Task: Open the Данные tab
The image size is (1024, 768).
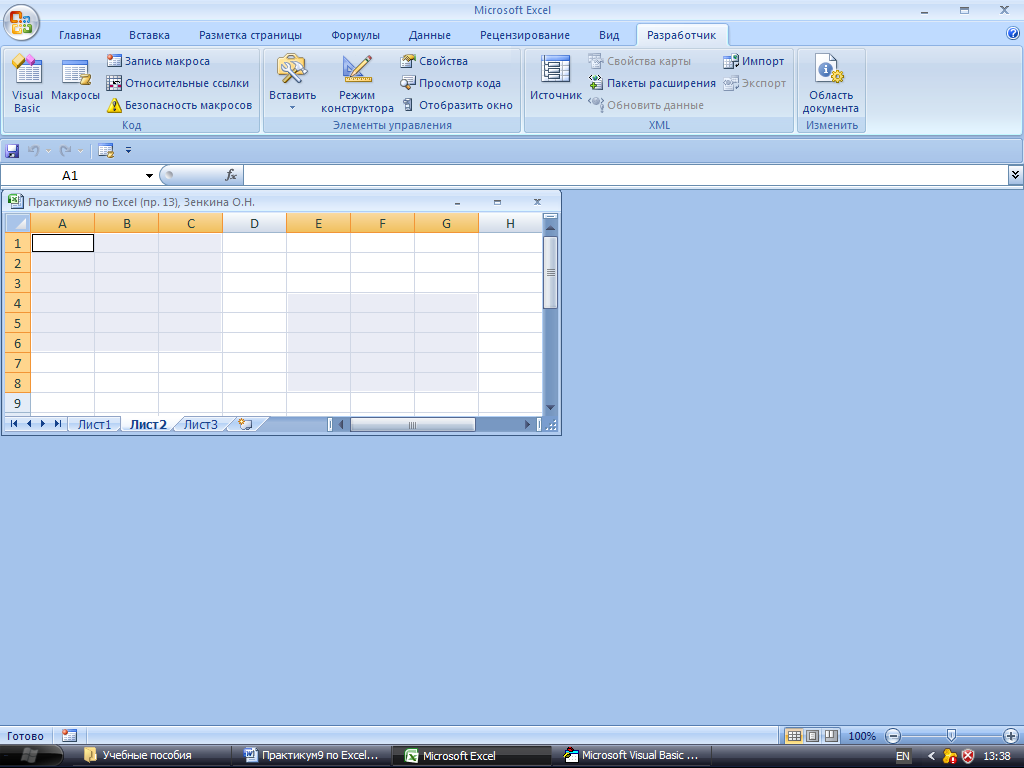Action: (x=430, y=35)
